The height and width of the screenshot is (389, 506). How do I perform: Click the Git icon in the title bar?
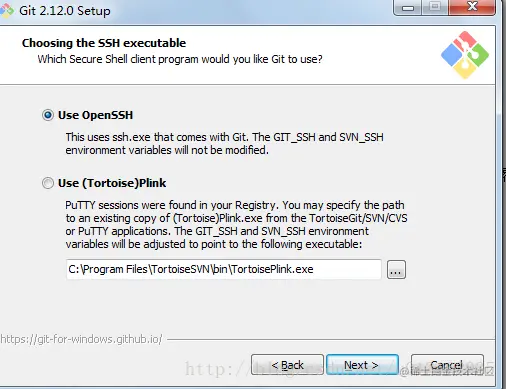7,11
